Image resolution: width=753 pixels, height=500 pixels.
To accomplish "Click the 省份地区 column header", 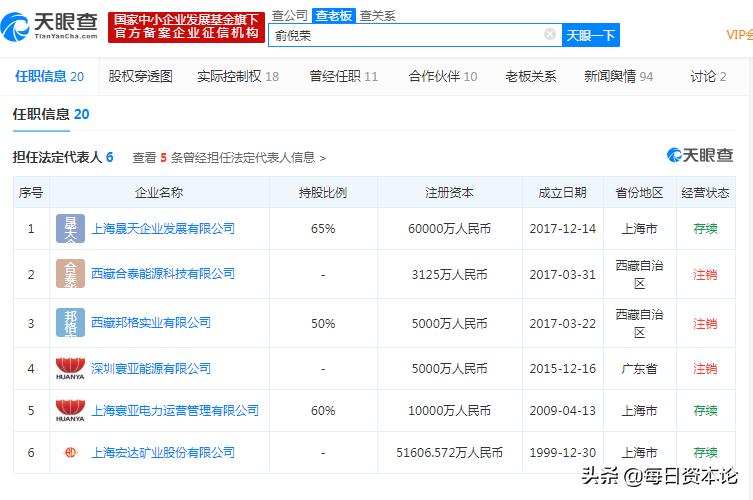I will coord(639,193).
